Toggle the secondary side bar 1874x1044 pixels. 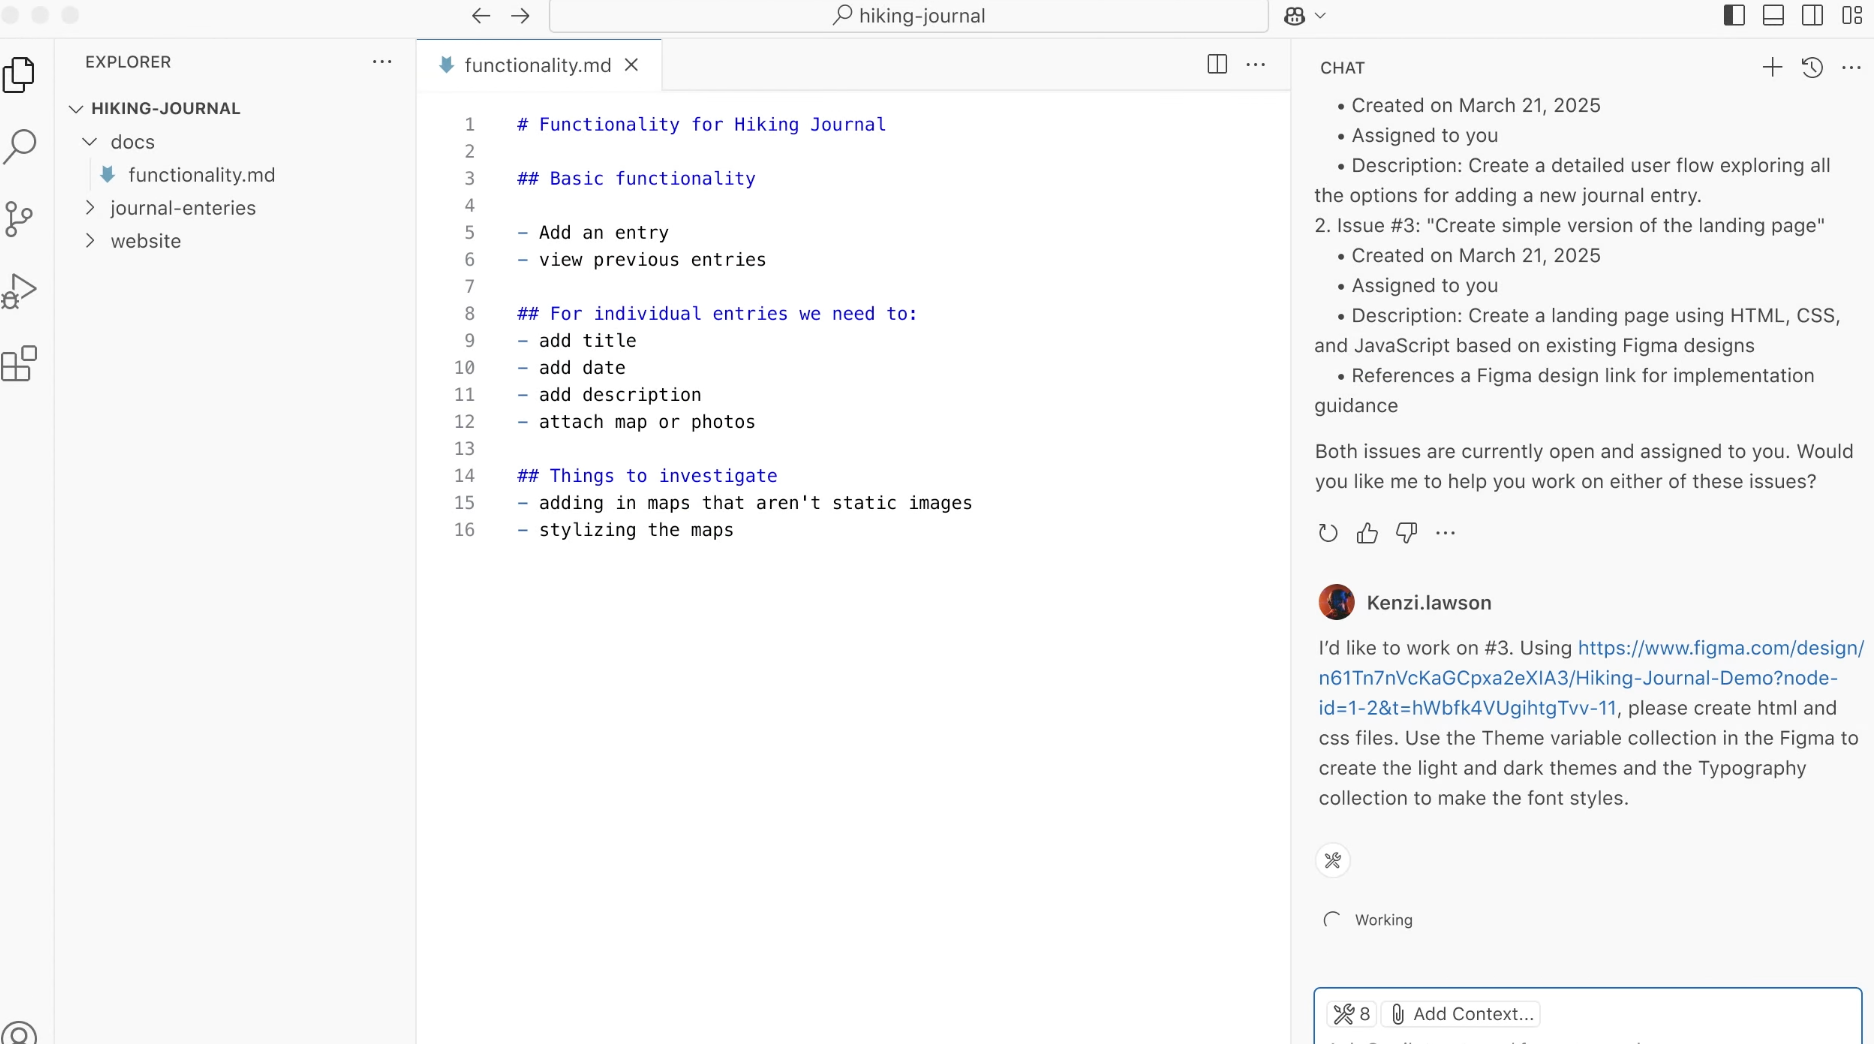1812,16
